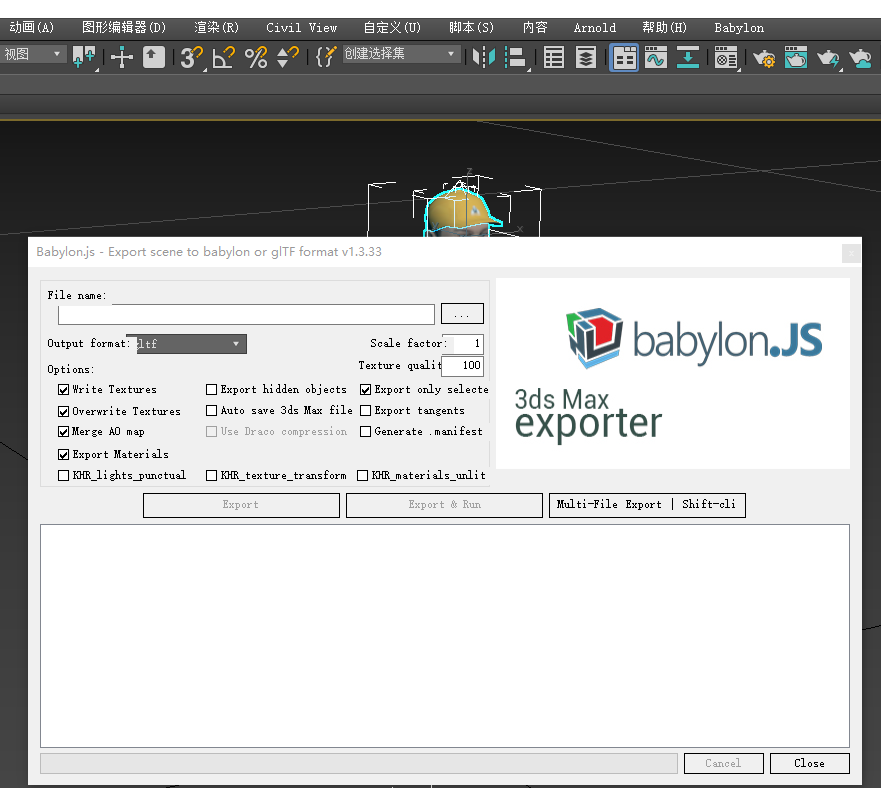Screen dimensions: 881x788
Task: Open the Babylon menu
Action: [739, 28]
